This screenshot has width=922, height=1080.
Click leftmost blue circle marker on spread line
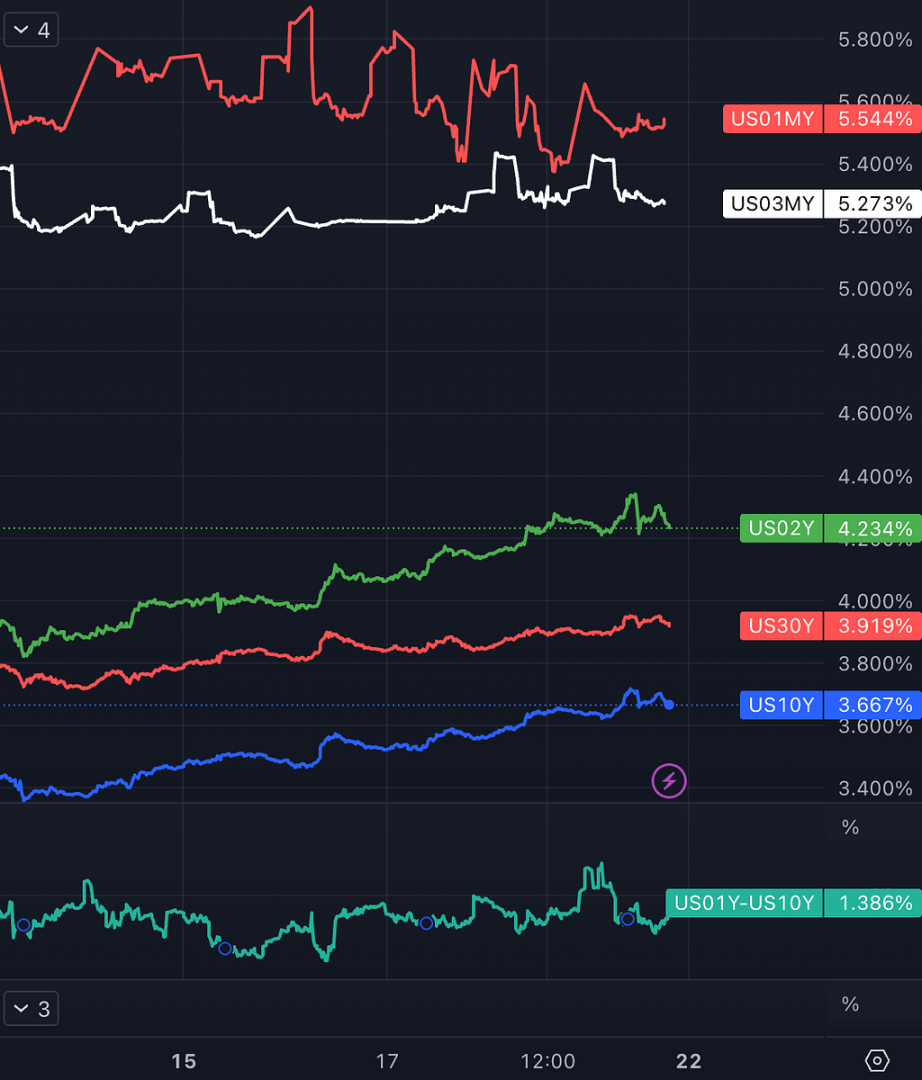(x=23, y=925)
